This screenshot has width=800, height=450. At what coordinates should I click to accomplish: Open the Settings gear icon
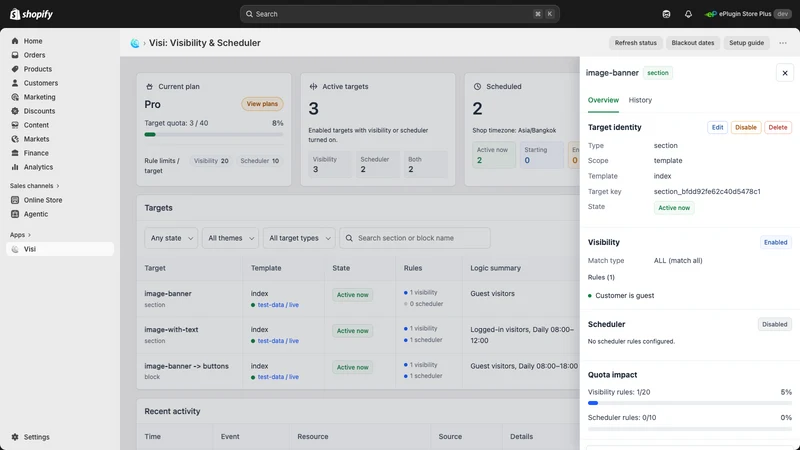pyautogui.click(x=15, y=437)
